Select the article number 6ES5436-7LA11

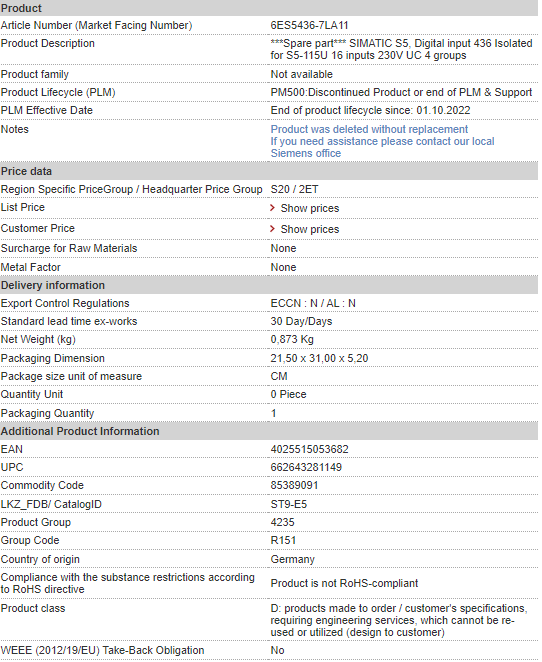(x=309, y=25)
